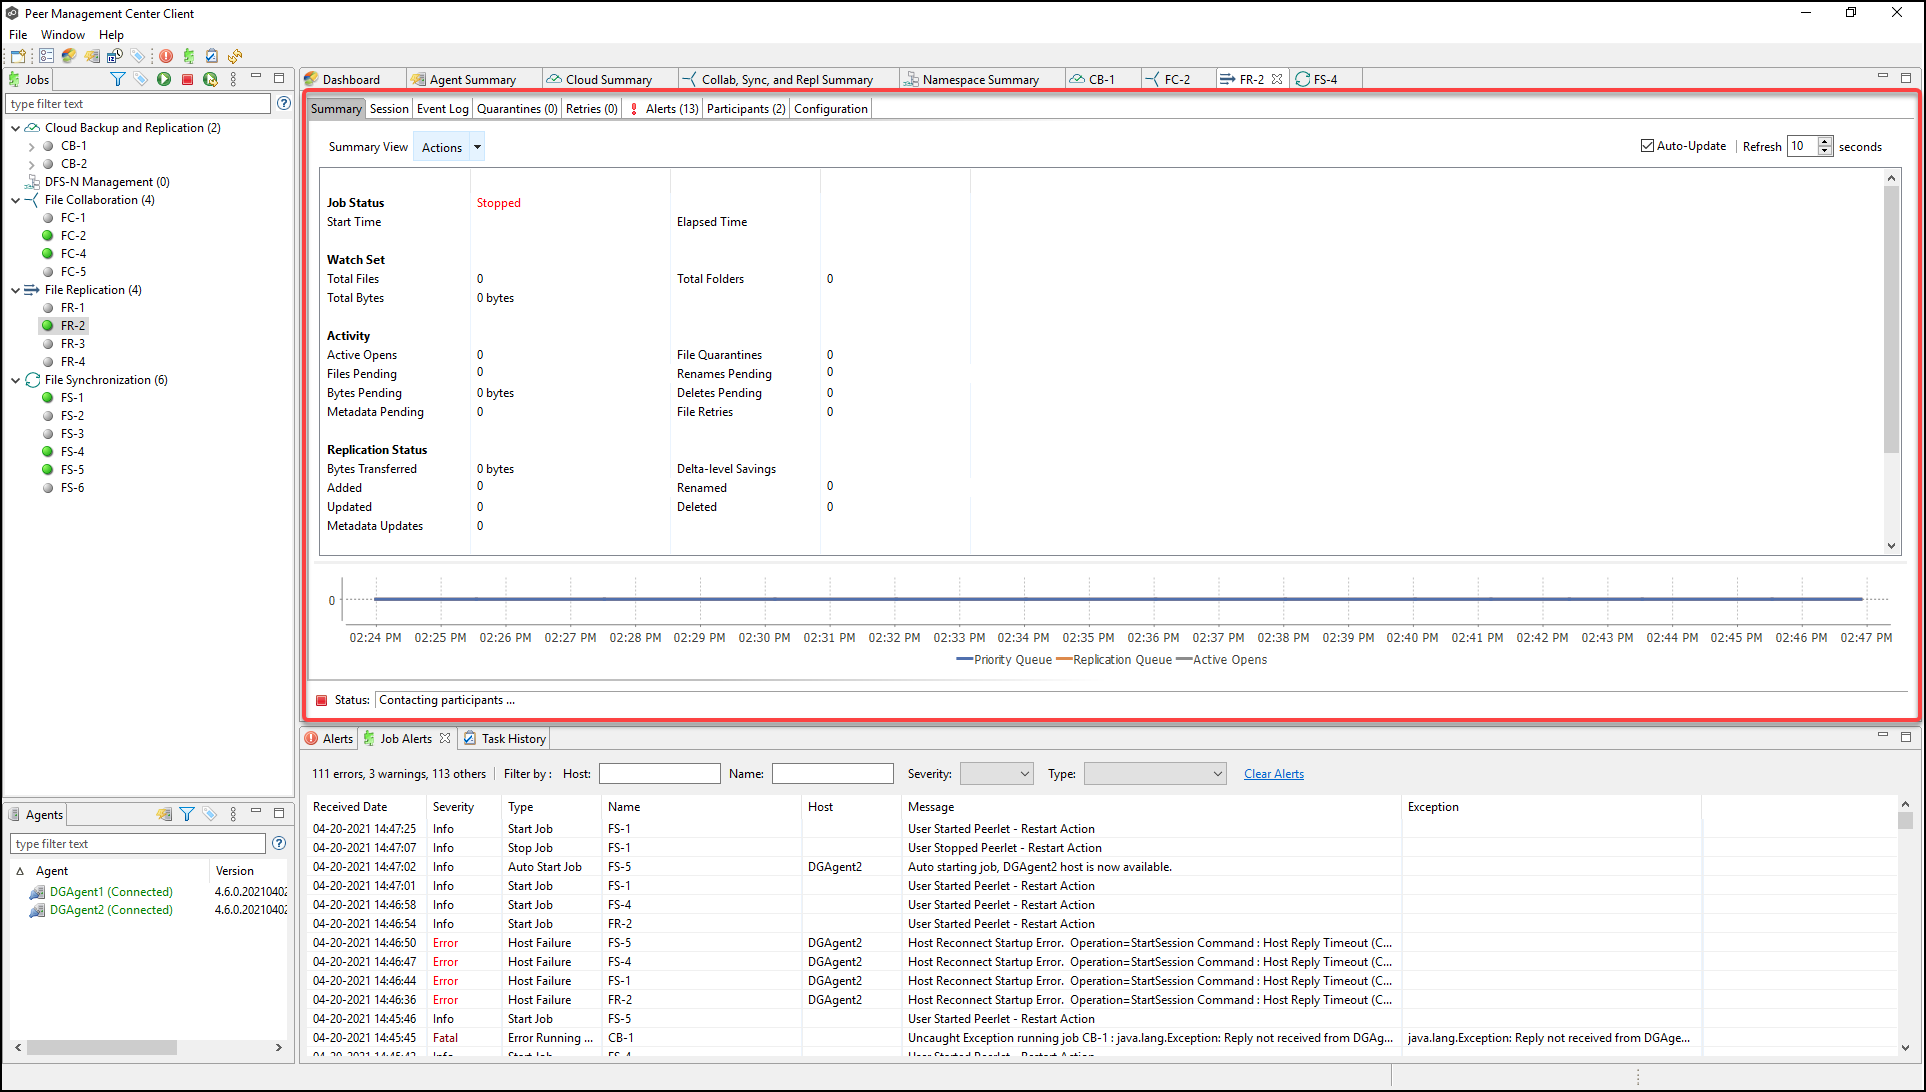This screenshot has width=1926, height=1092.
Task: Open the Task History tab
Action: click(x=505, y=738)
